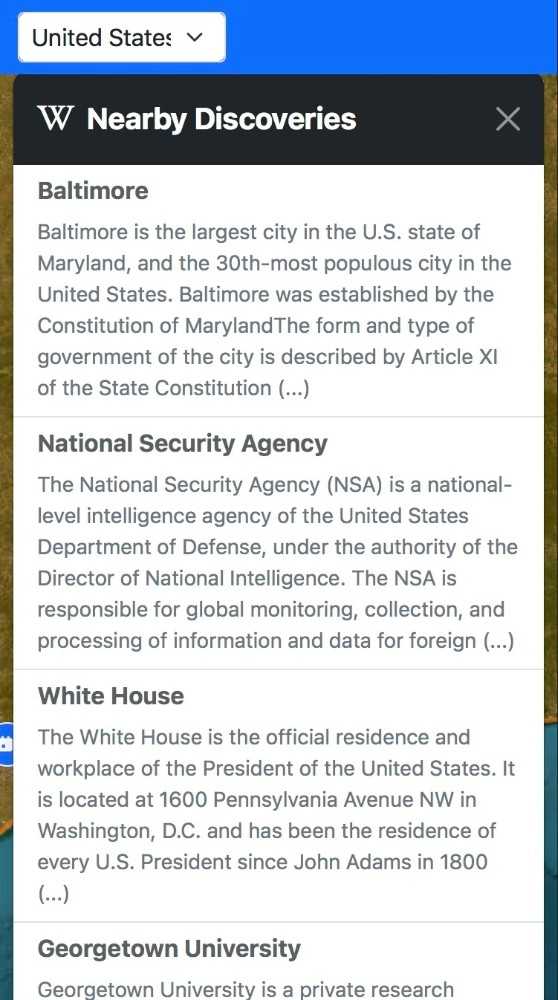Screen dimensions: 558x1000
Task: Open the Georgetown University entry
Action: pyautogui.click(x=169, y=948)
